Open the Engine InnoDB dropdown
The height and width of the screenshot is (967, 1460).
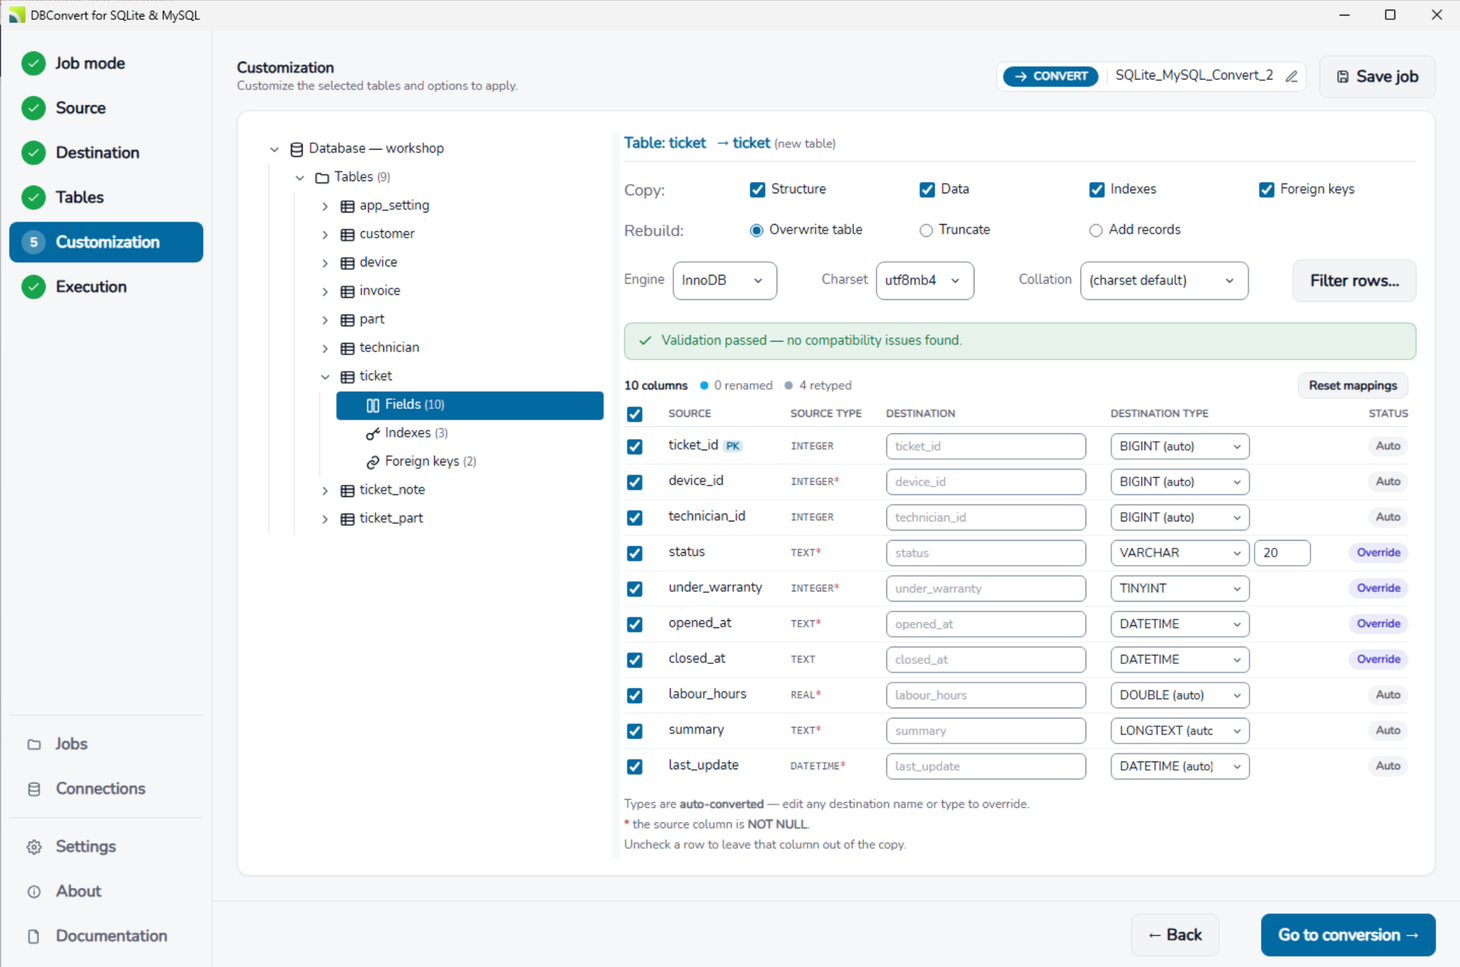click(x=724, y=281)
